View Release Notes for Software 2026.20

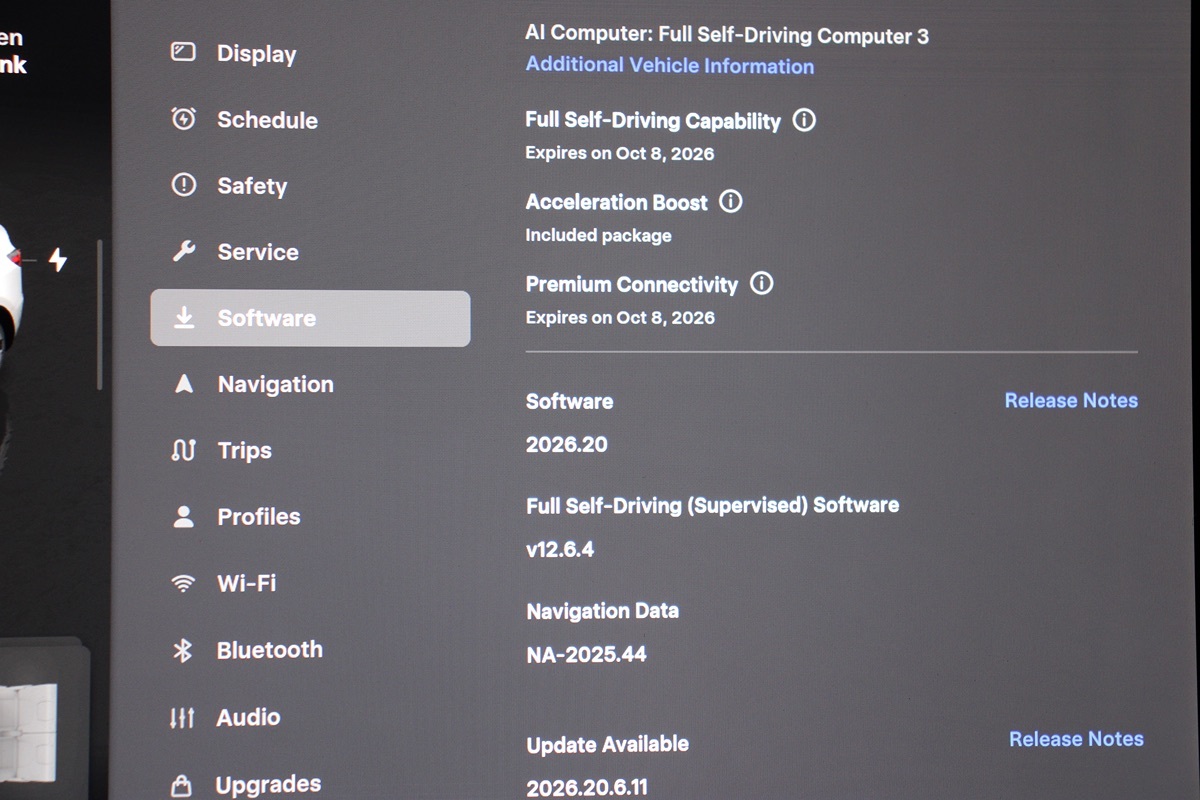1071,400
